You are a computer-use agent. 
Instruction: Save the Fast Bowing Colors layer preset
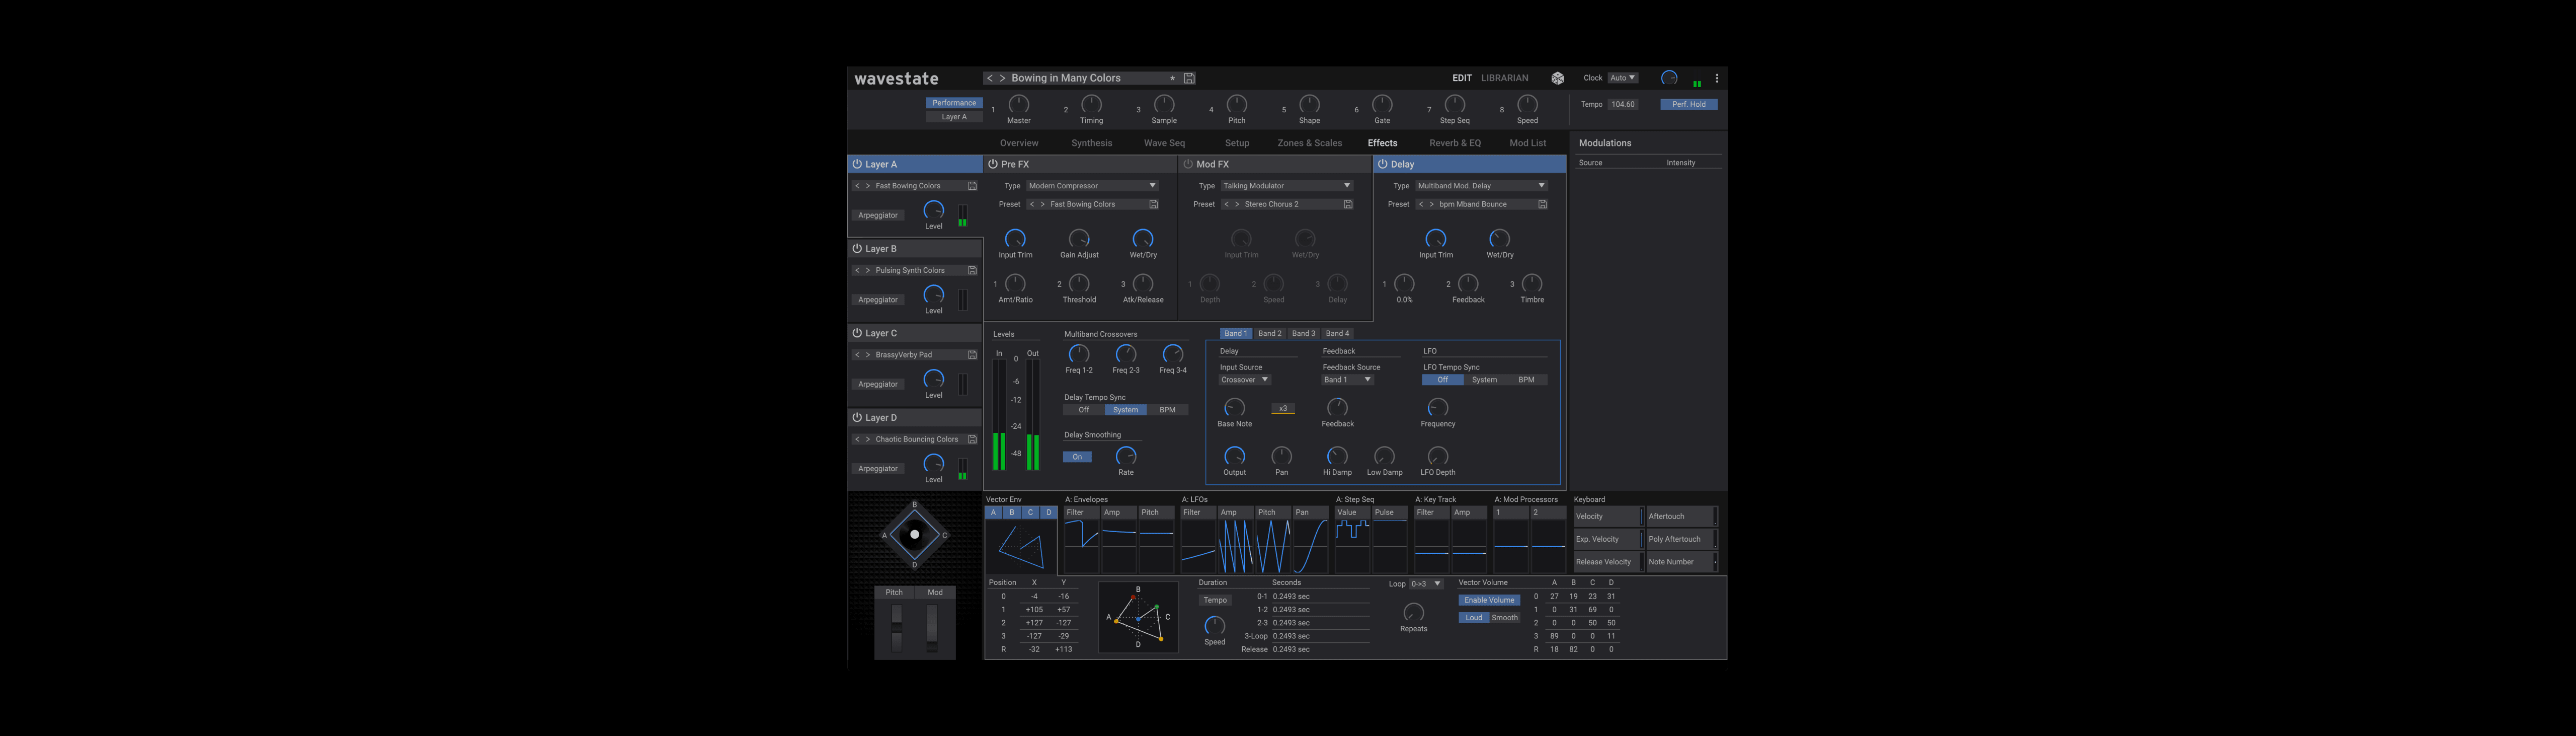(x=972, y=186)
